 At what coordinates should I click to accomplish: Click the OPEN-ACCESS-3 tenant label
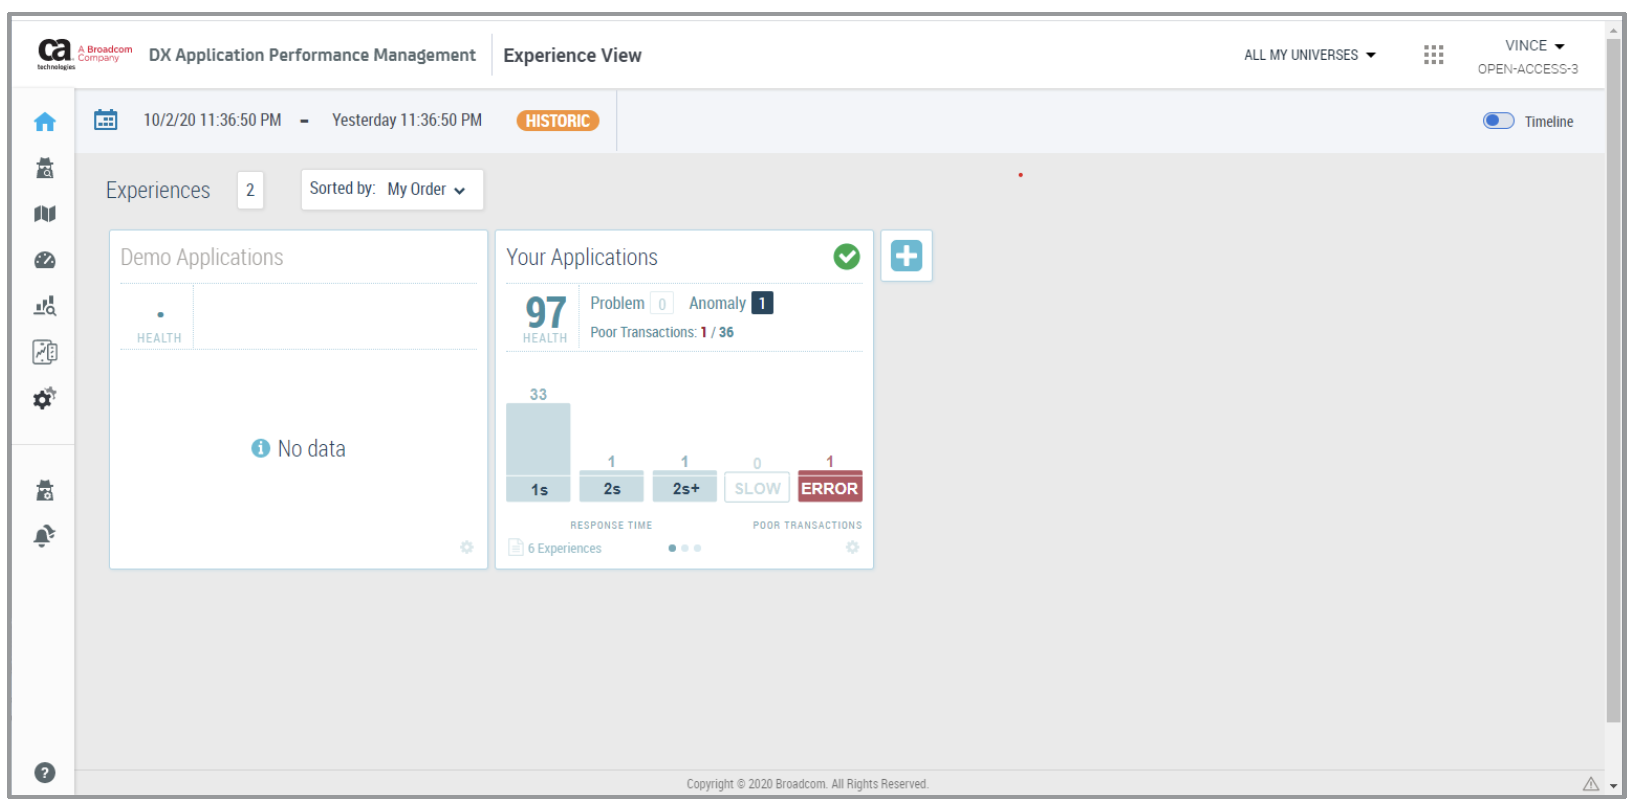[1527, 69]
